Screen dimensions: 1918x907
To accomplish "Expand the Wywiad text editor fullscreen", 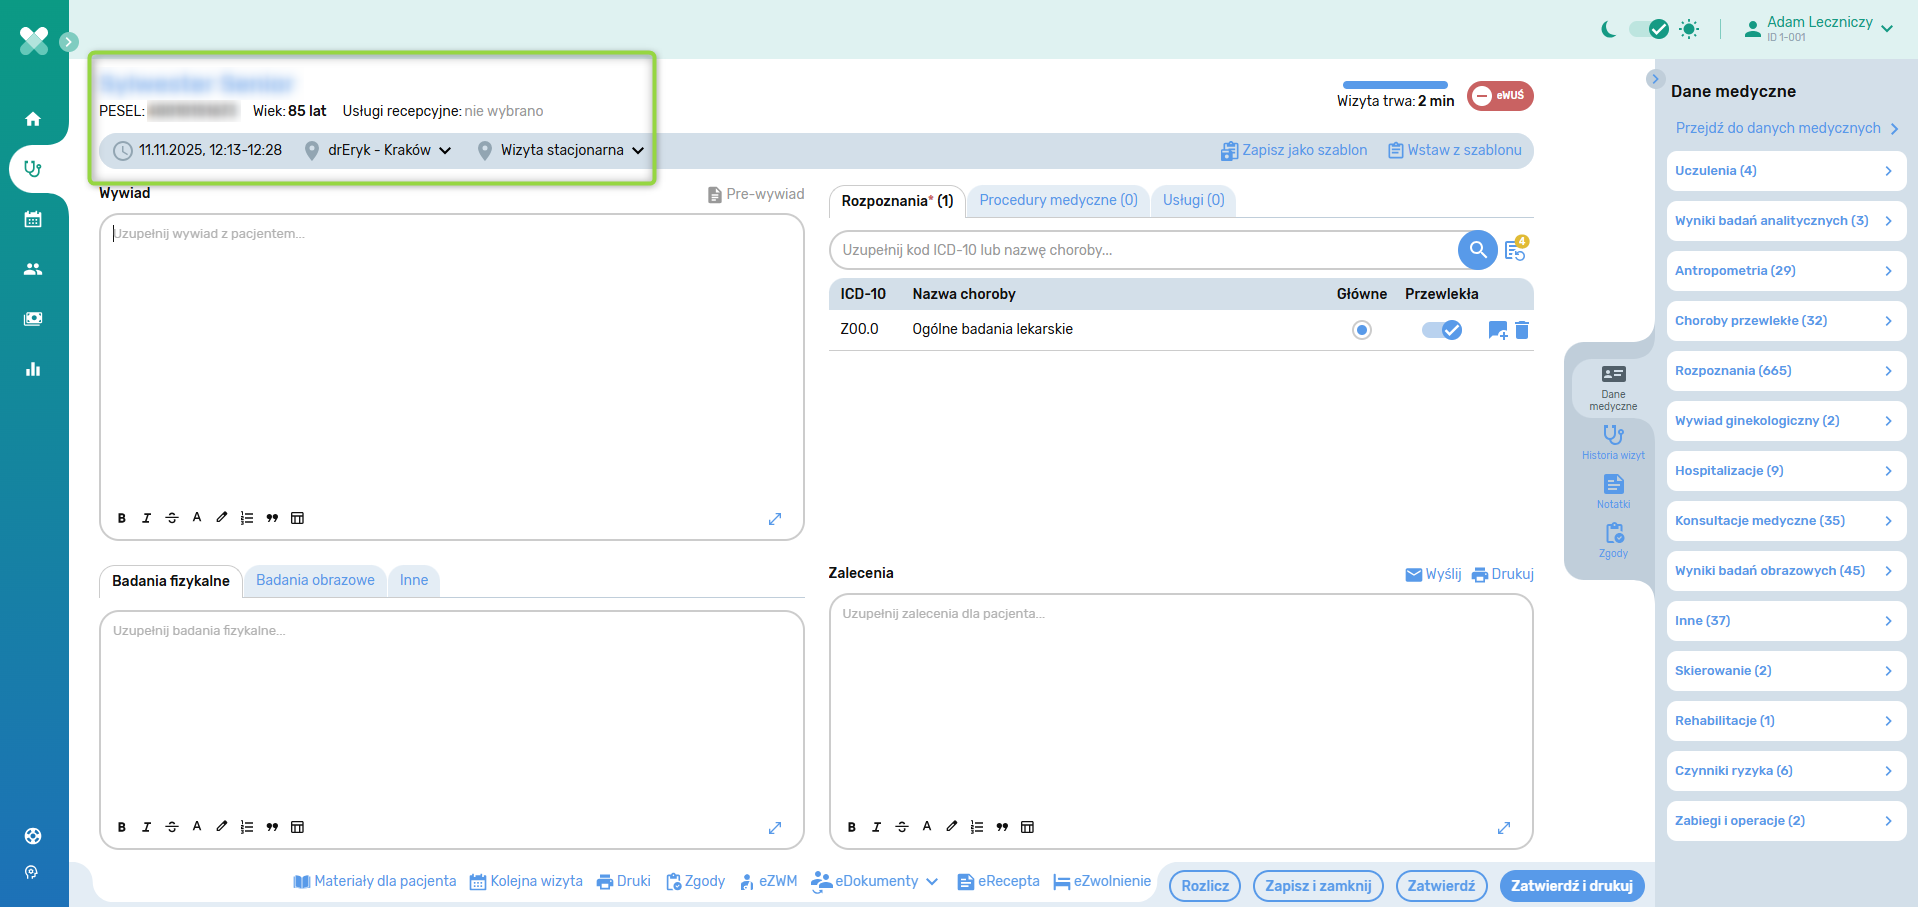I will [x=774, y=519].
